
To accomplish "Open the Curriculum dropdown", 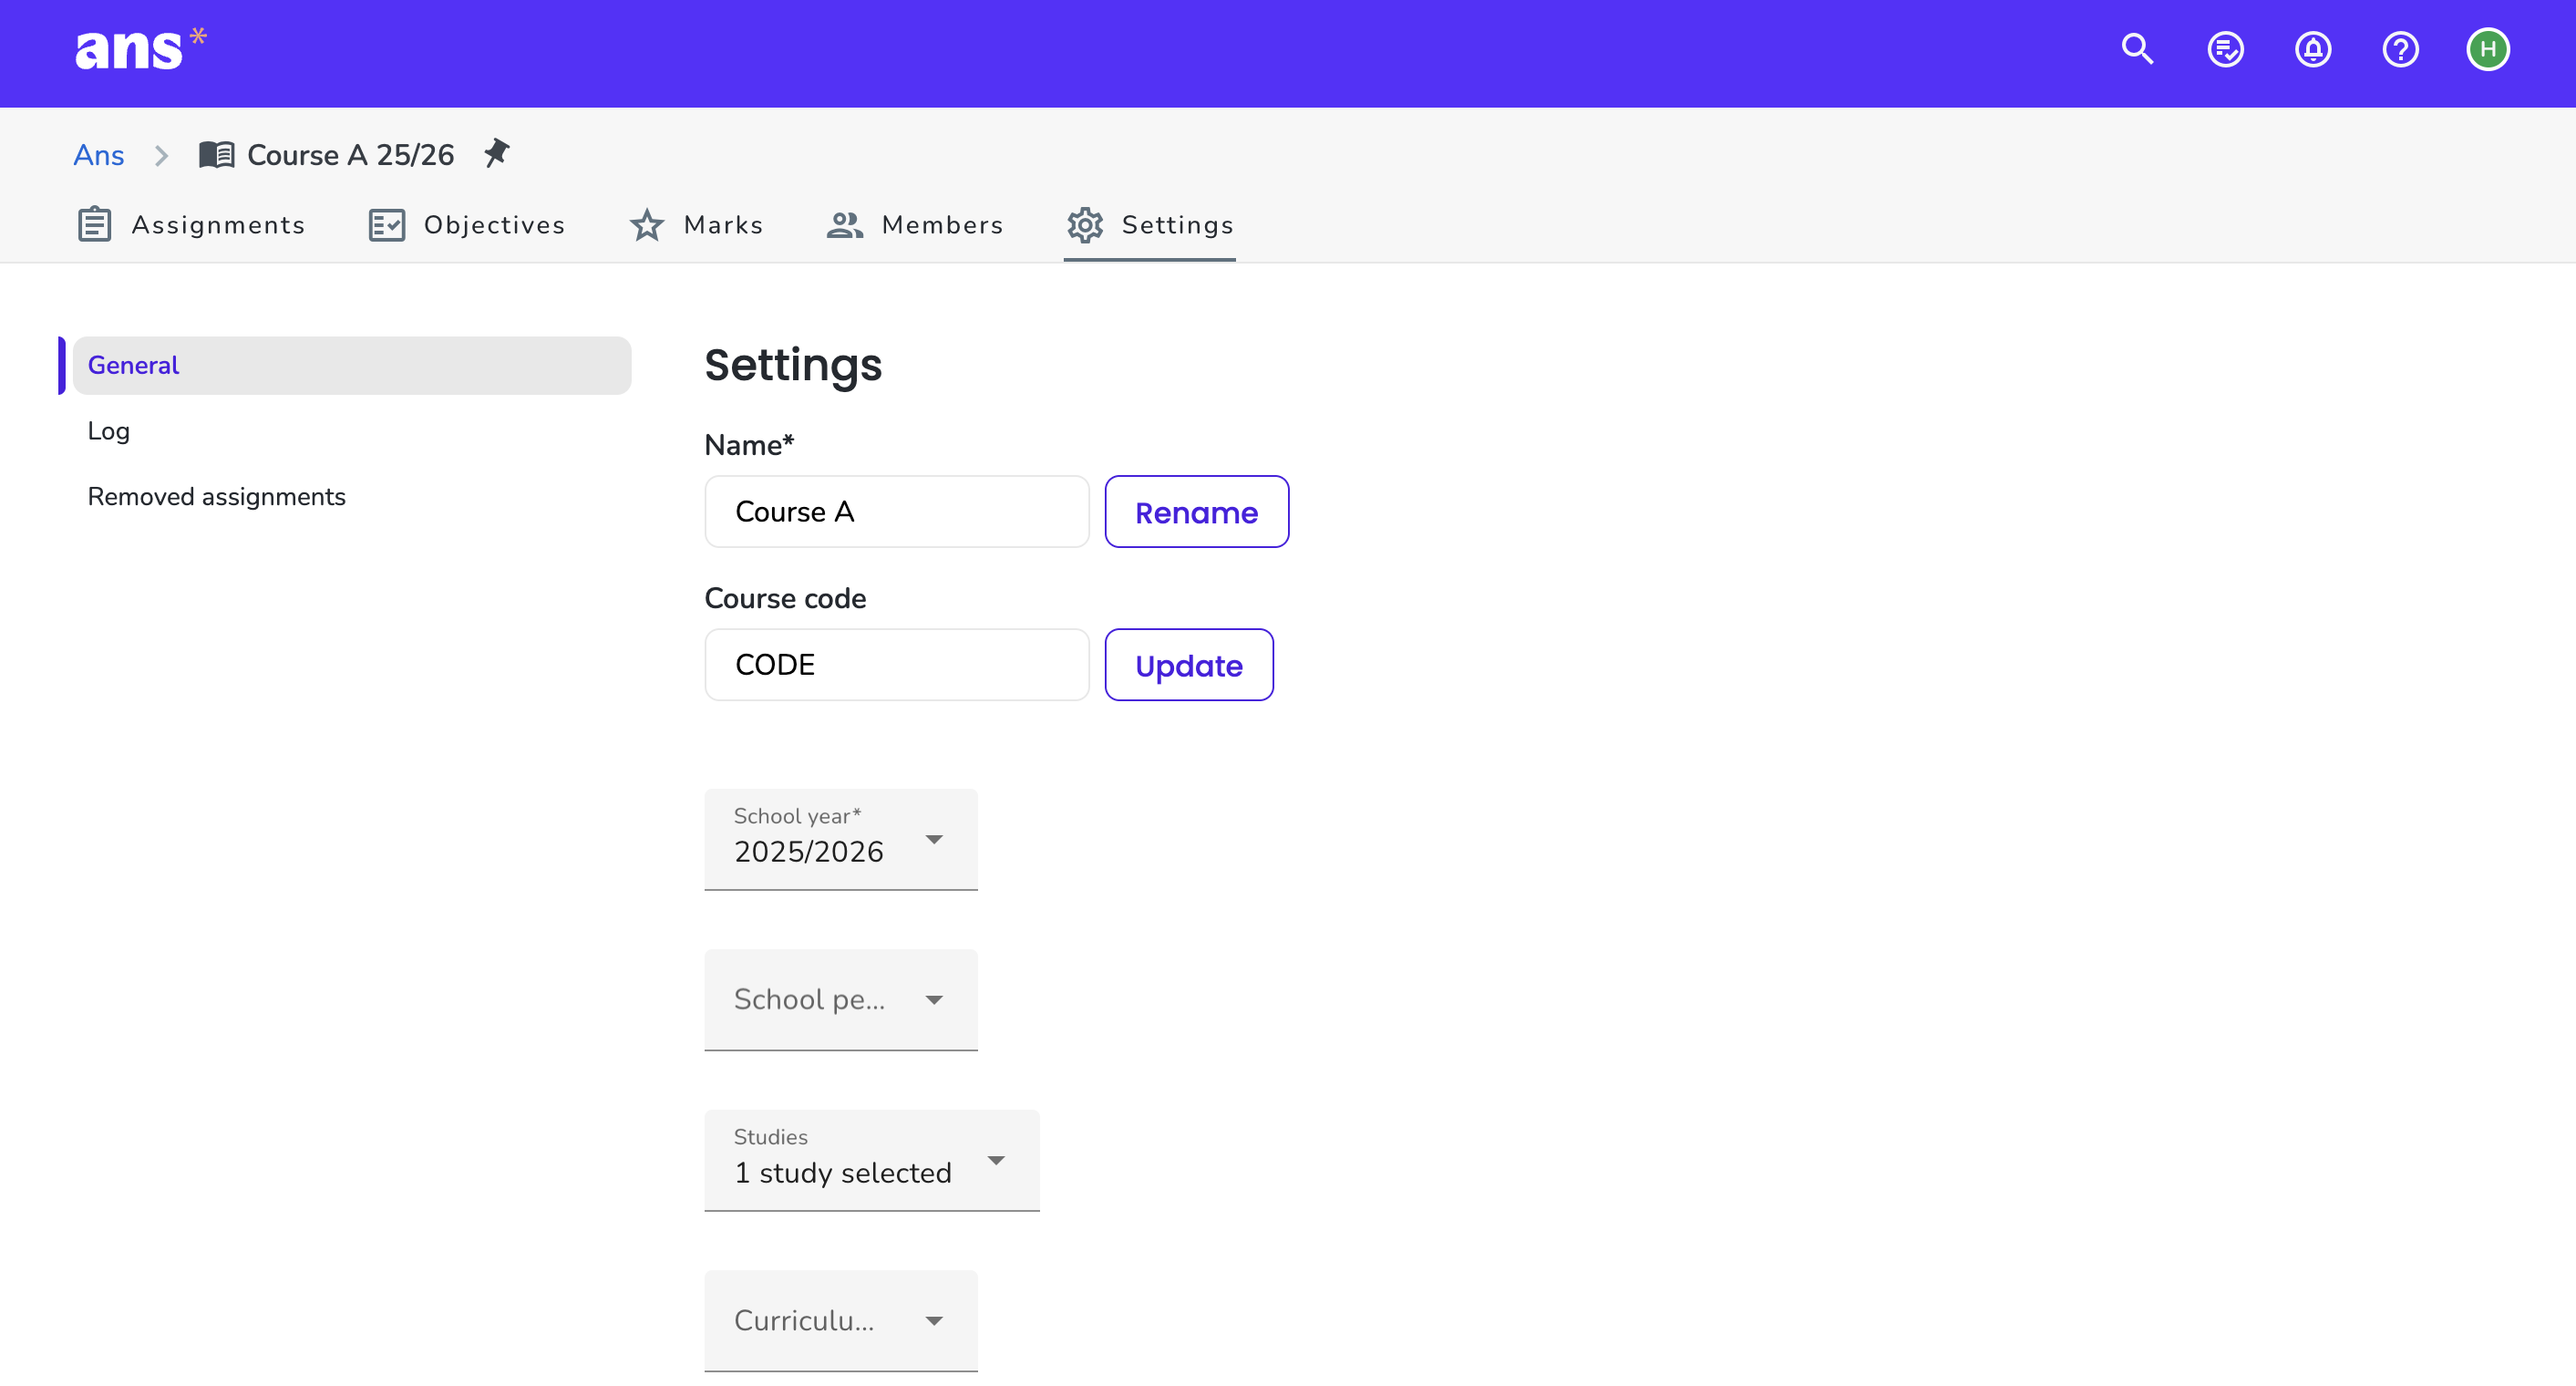I will pos(841,1321).
